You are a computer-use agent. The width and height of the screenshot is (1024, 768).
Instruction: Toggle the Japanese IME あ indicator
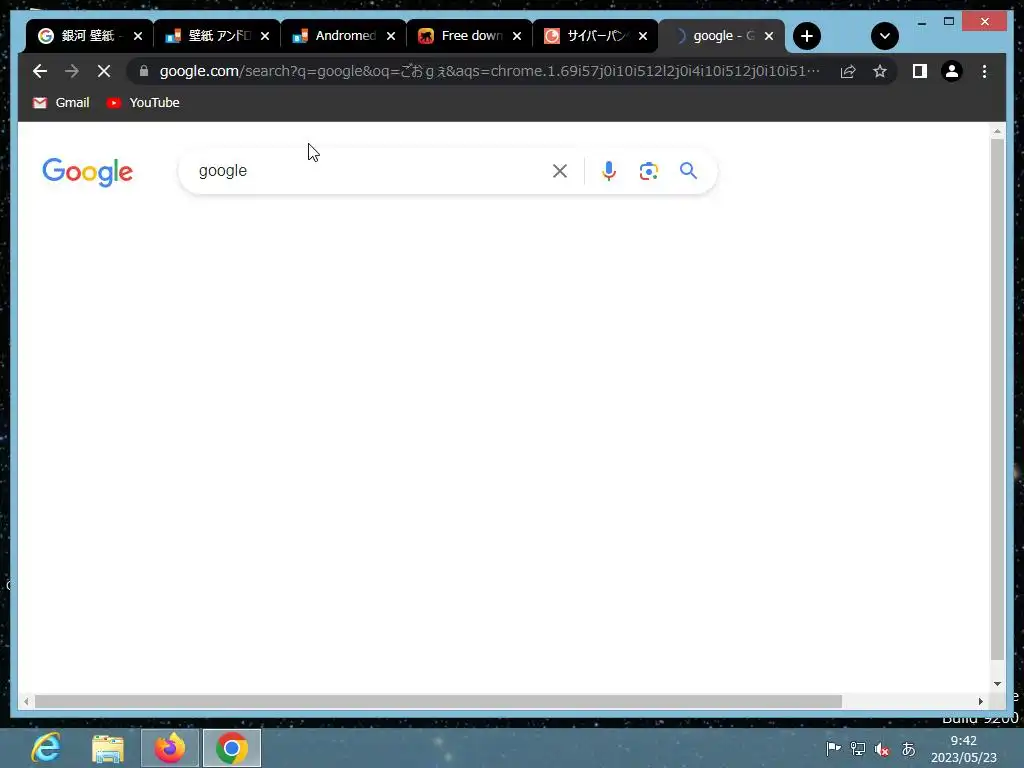[x=908, y=749]
